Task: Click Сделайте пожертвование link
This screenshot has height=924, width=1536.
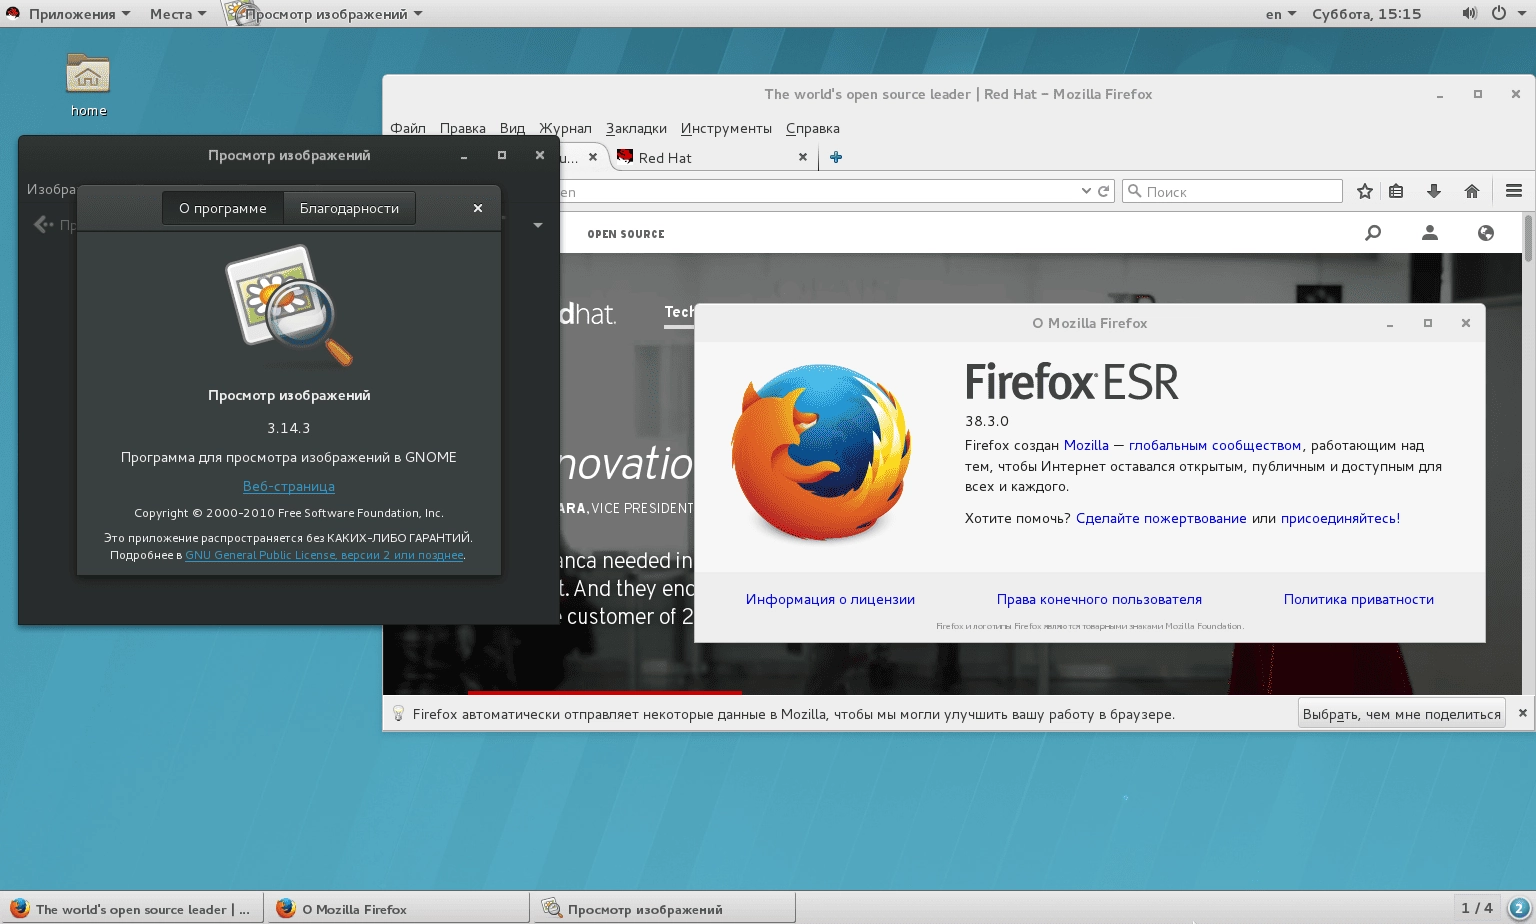Action: click(1161, 518)
